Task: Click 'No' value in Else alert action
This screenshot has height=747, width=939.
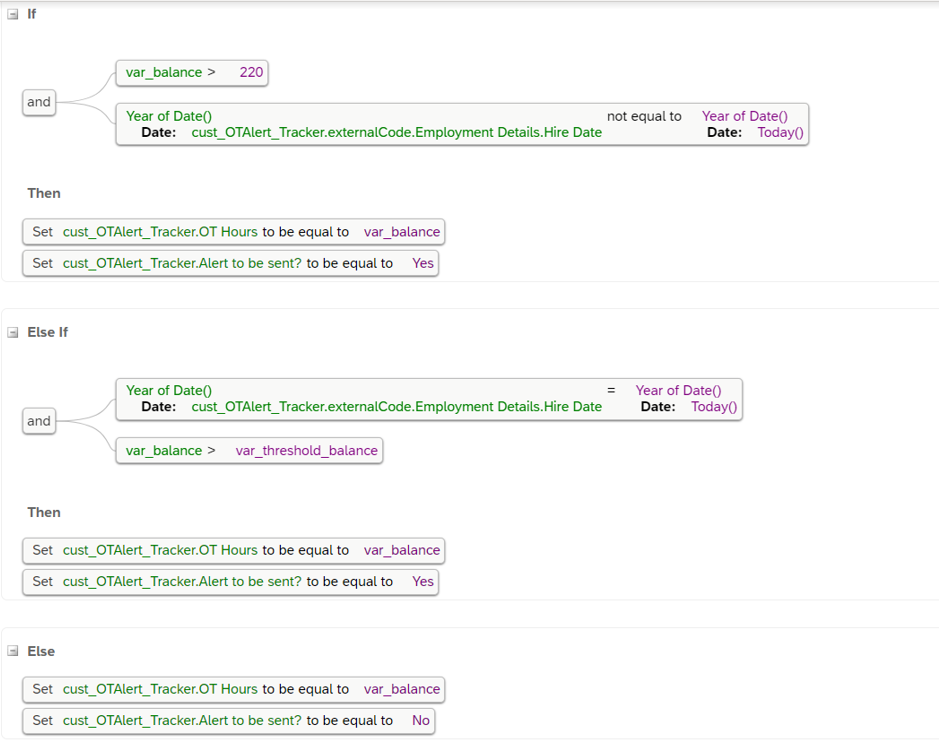Action: pyautogui.click(x=421, y=720)
